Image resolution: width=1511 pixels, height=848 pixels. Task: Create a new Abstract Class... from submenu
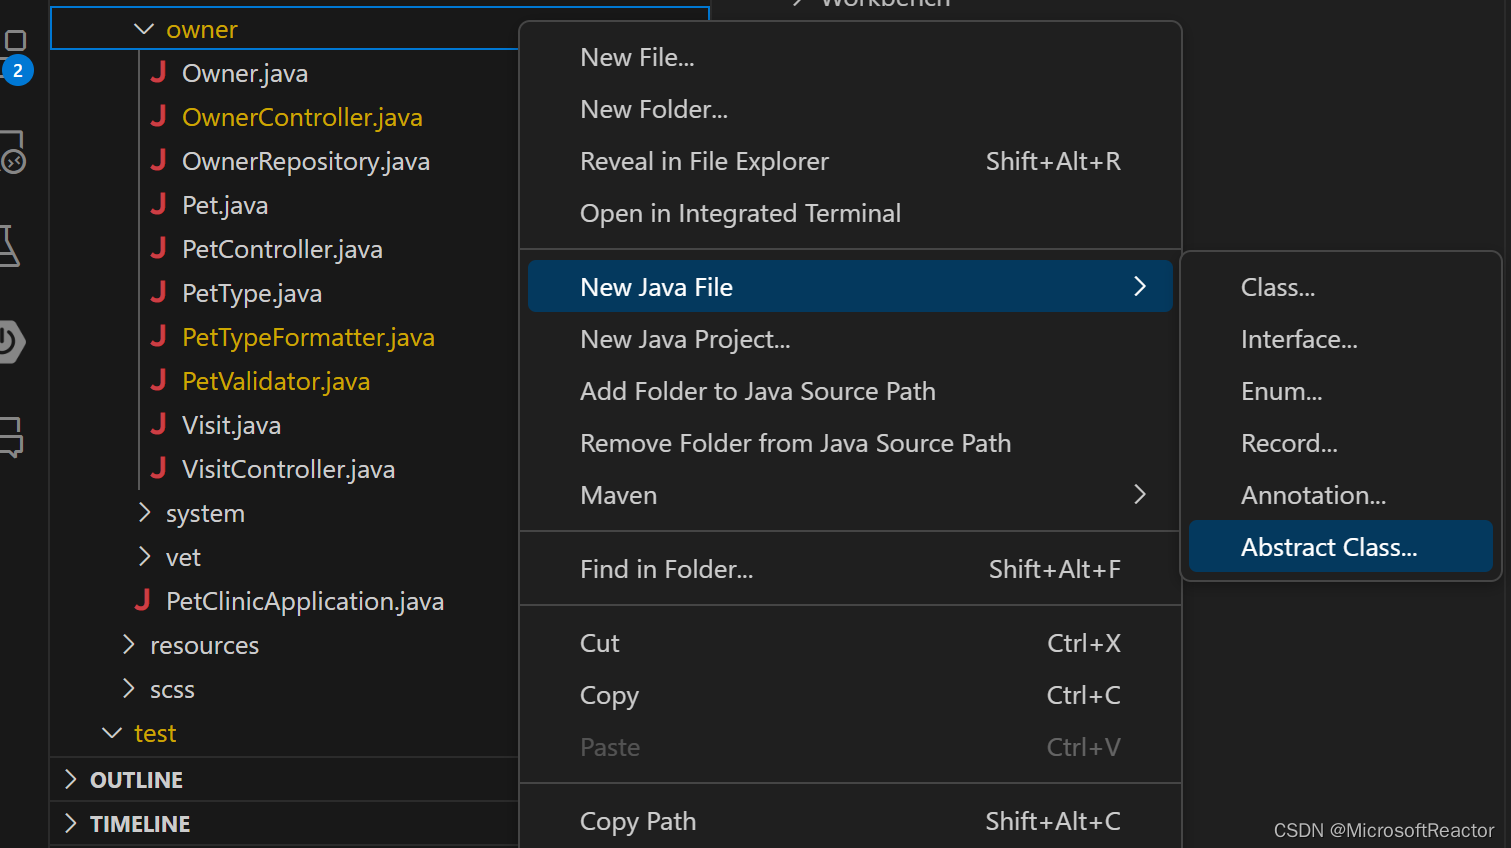click(1341, 547)
